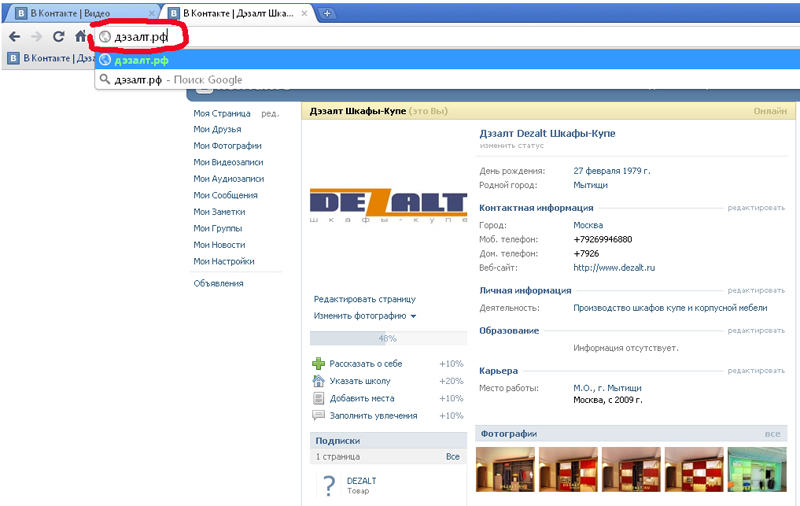Click the green plus 'Рассказать о себе' icon
This screenshot has height=506, width=800.
click(318, 364)
